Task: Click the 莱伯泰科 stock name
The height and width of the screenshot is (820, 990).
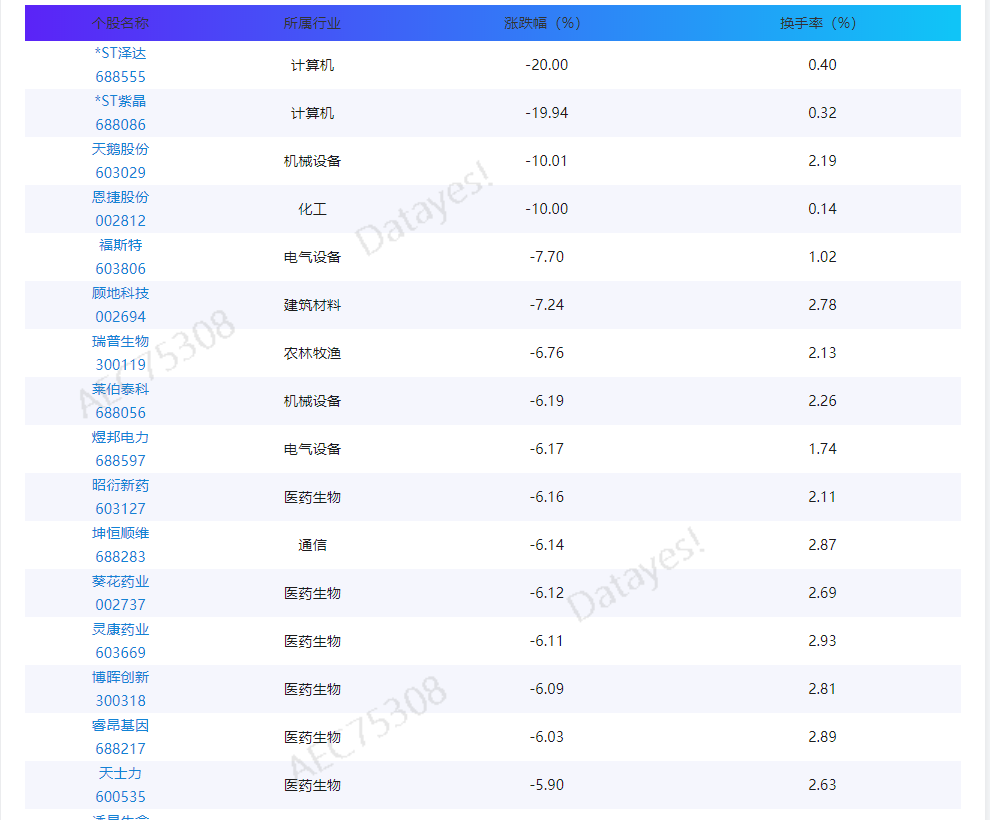Action: click(x=121, y=389)
